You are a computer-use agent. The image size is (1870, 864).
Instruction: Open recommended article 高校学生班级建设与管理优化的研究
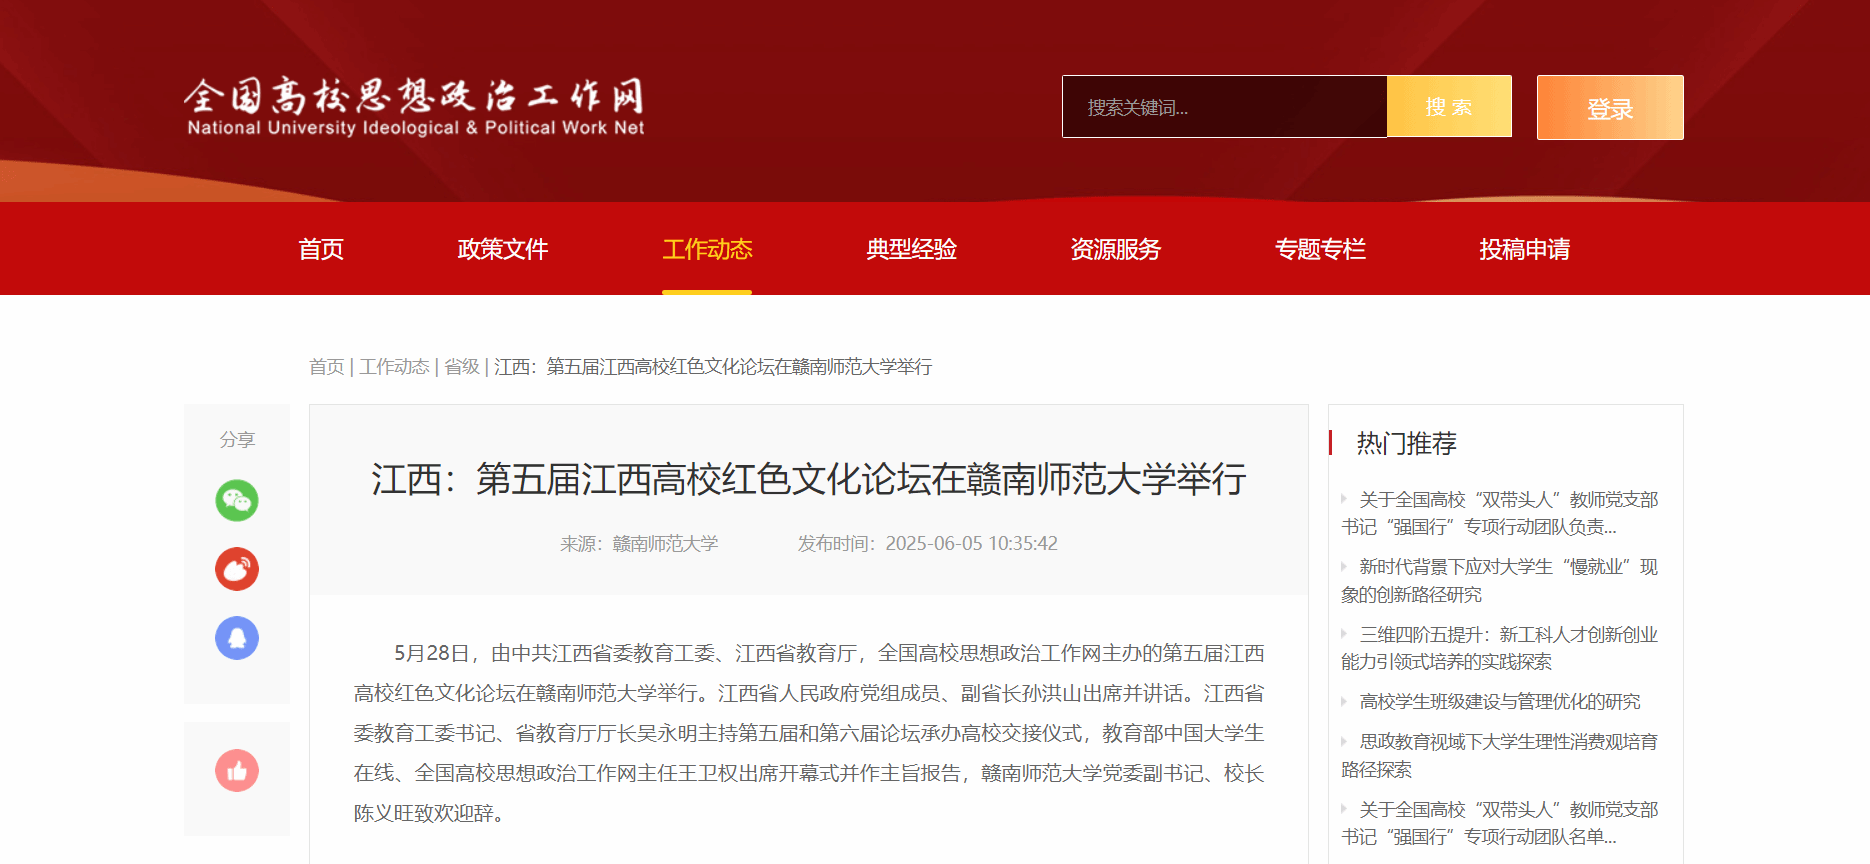point(1499,702)
